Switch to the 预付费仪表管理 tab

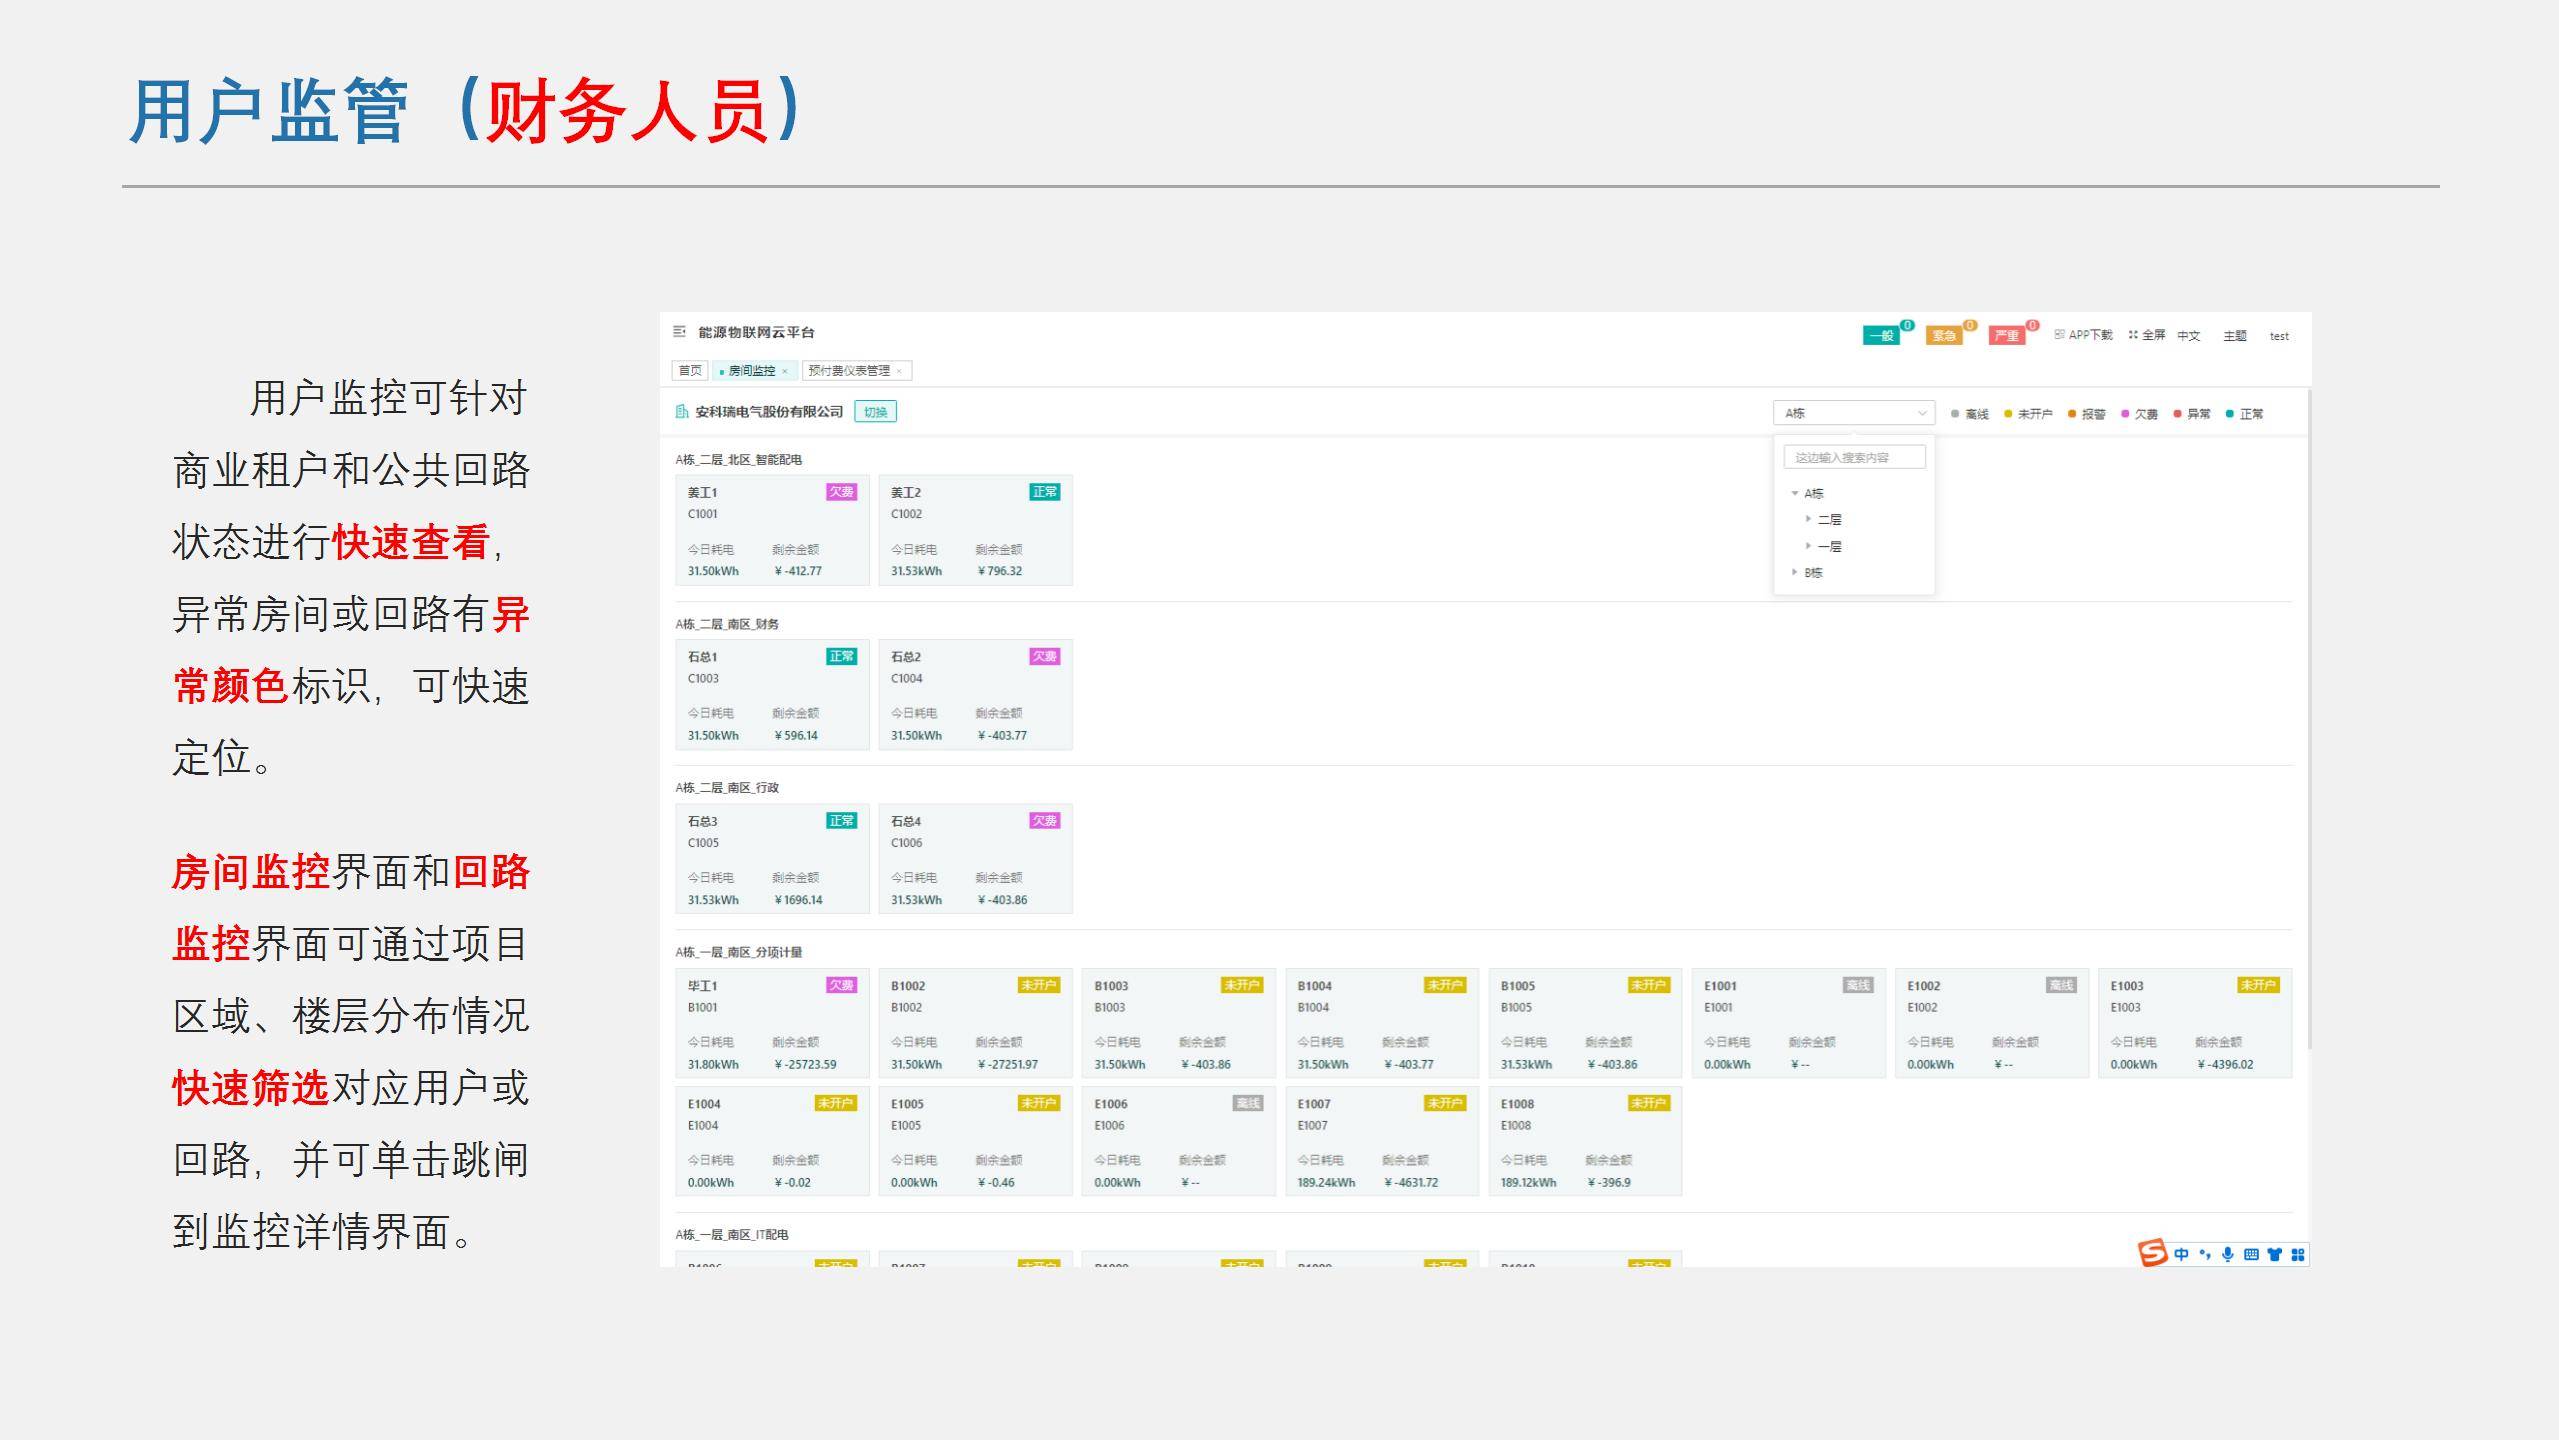(849, 371)
